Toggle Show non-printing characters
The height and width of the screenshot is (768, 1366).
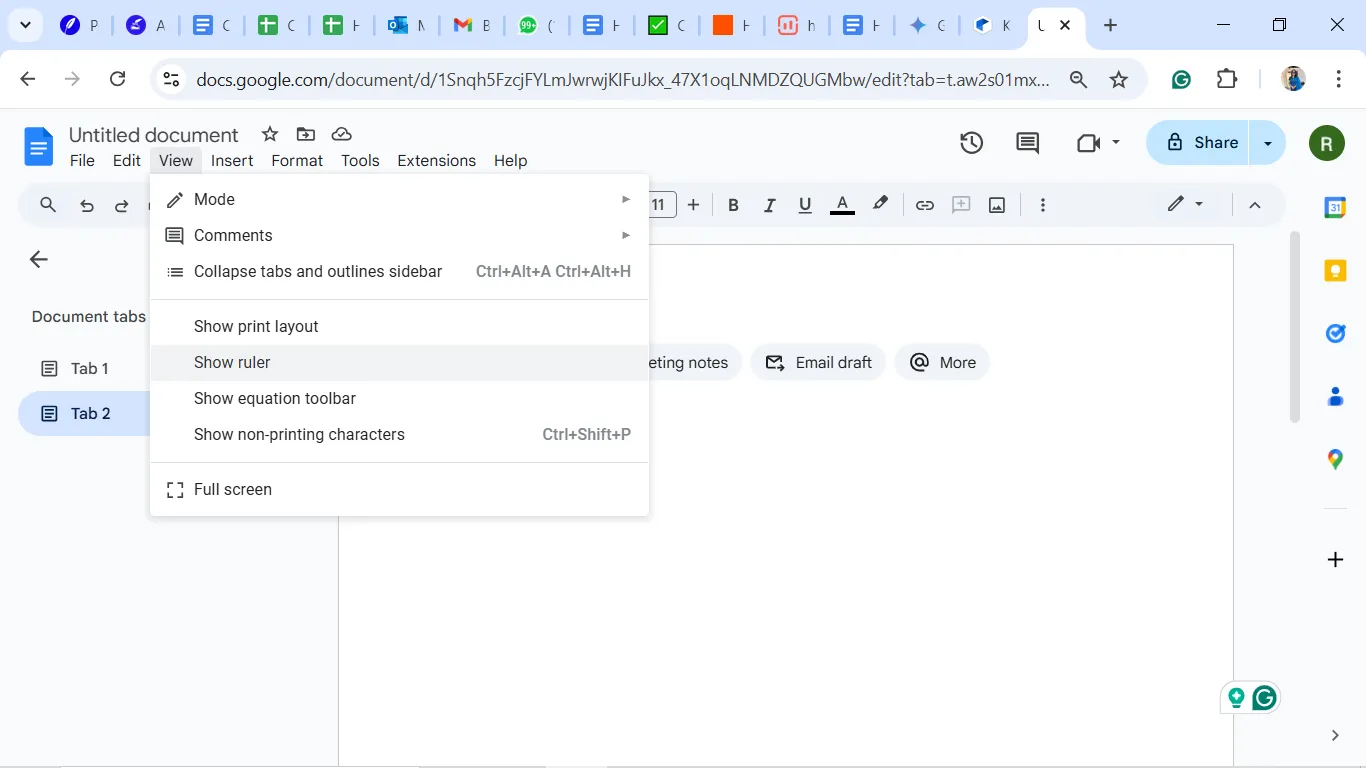point(399,435)
